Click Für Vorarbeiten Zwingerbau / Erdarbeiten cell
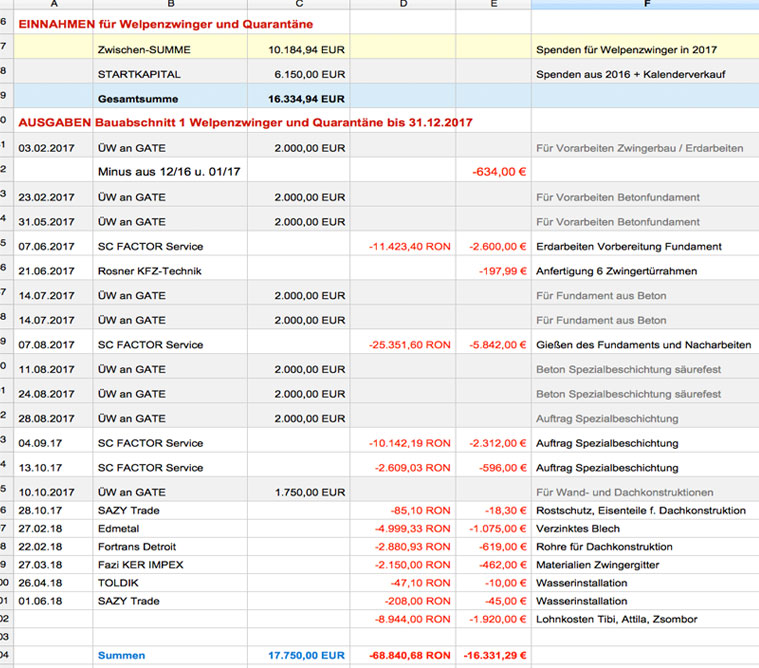The height and width of the screenshot is (668, 759). tap(645, 145)
